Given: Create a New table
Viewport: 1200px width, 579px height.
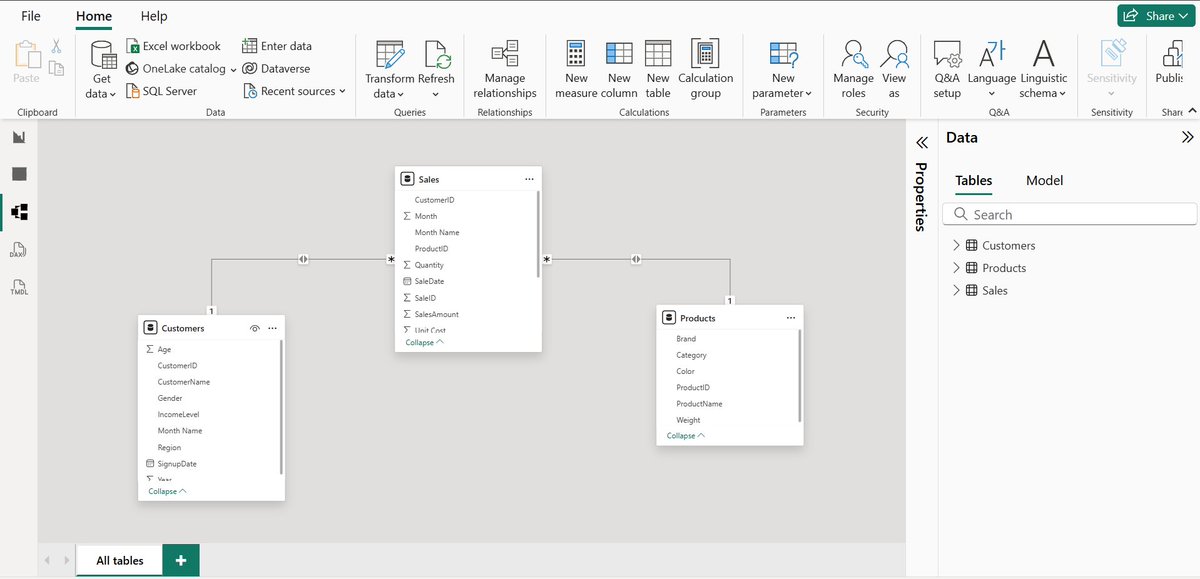Looking at the screenshot, I should pyautogui.click(x=658, y=68).
